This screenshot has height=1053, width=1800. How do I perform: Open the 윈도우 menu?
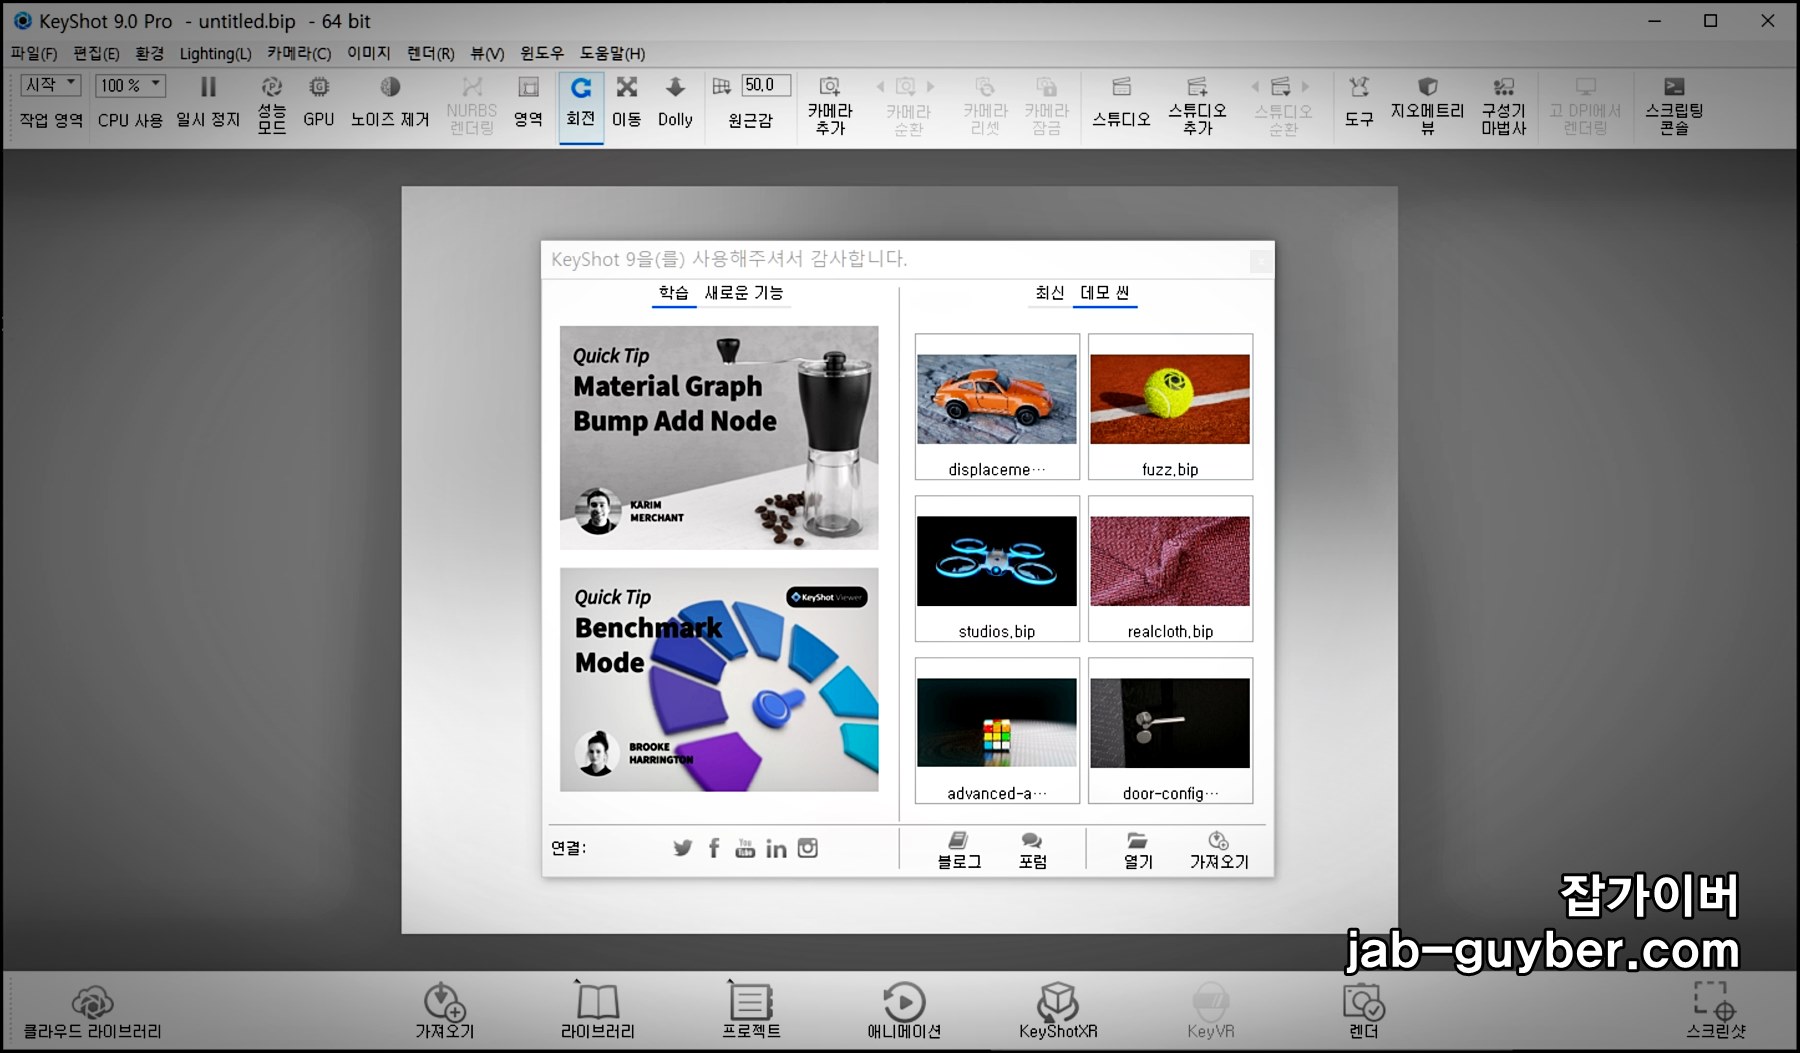click(x=542, y=53)
